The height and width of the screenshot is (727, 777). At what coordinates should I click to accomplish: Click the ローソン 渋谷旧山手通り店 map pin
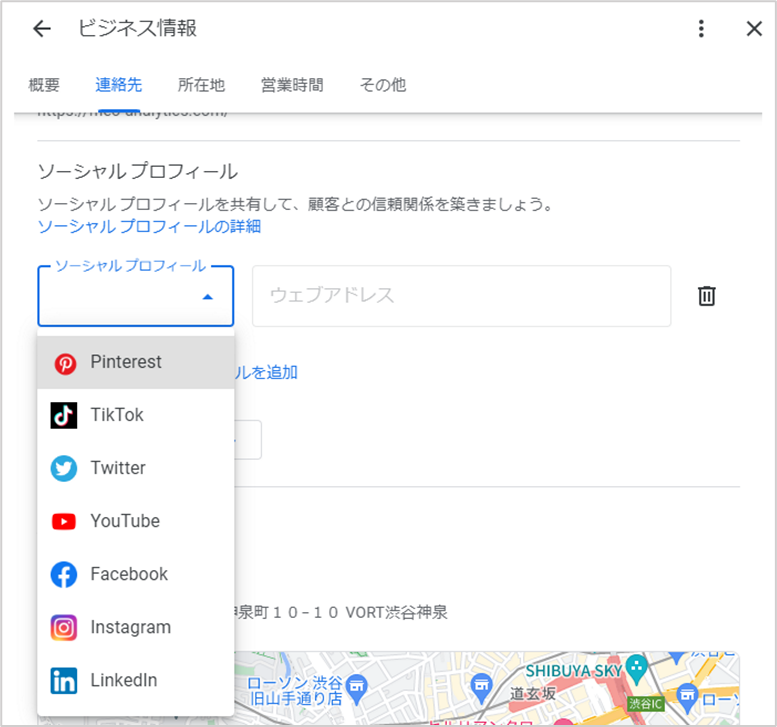pos(356,687)
